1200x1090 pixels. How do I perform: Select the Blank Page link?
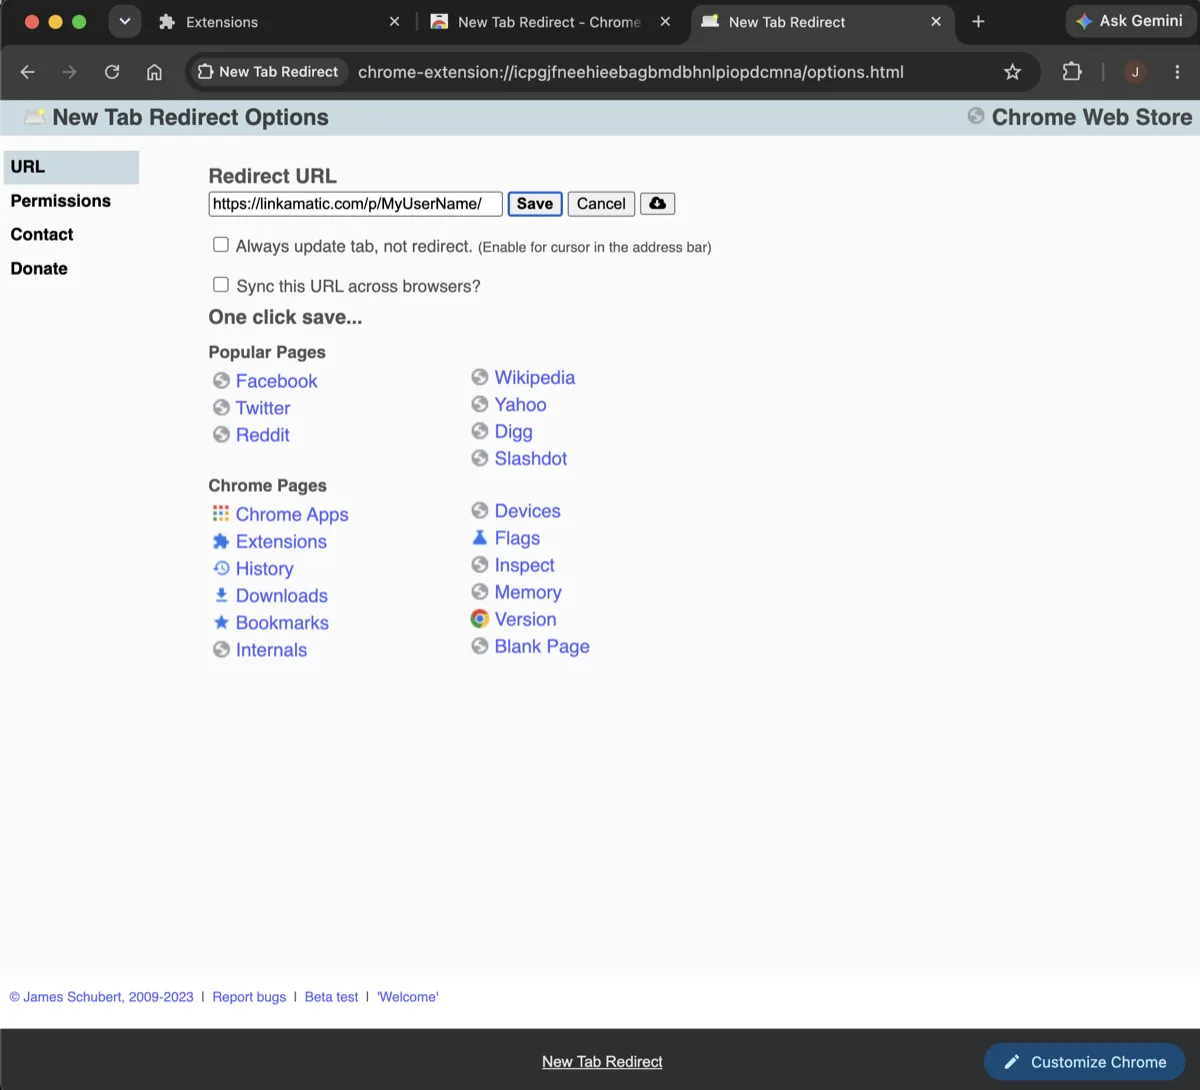[x=542, y=646]
